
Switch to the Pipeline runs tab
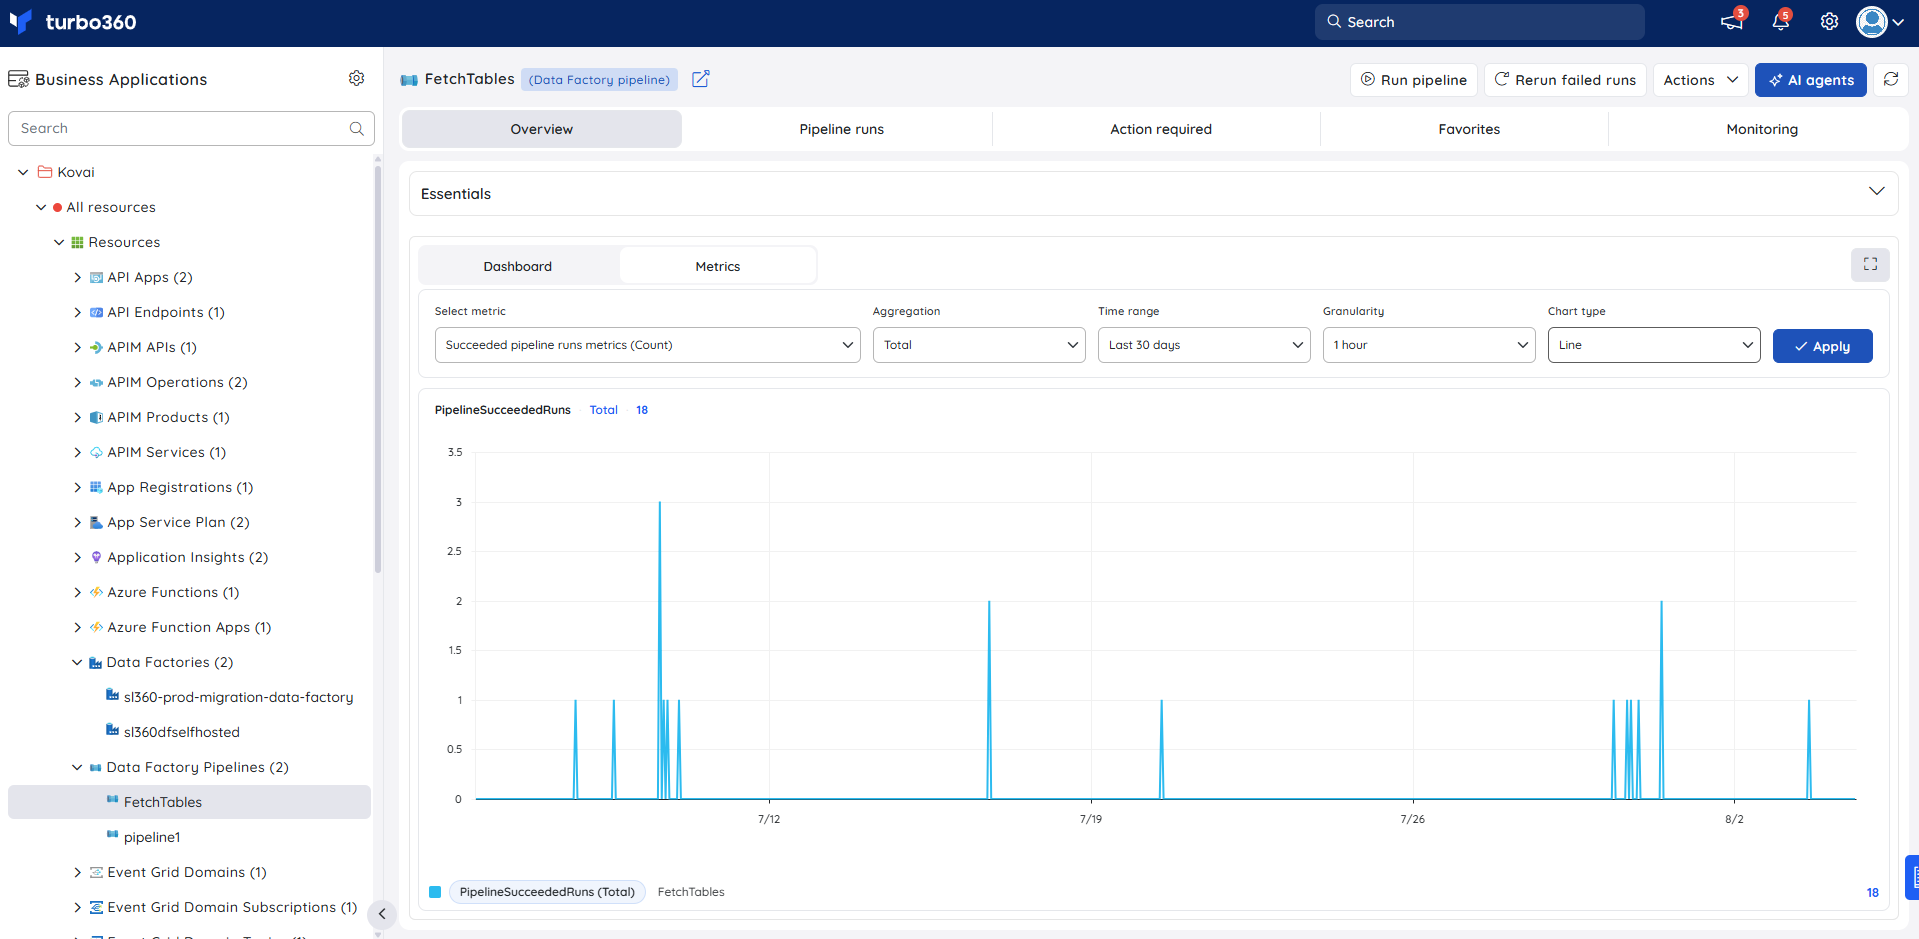pyautogui.click(x=842, y=129)
